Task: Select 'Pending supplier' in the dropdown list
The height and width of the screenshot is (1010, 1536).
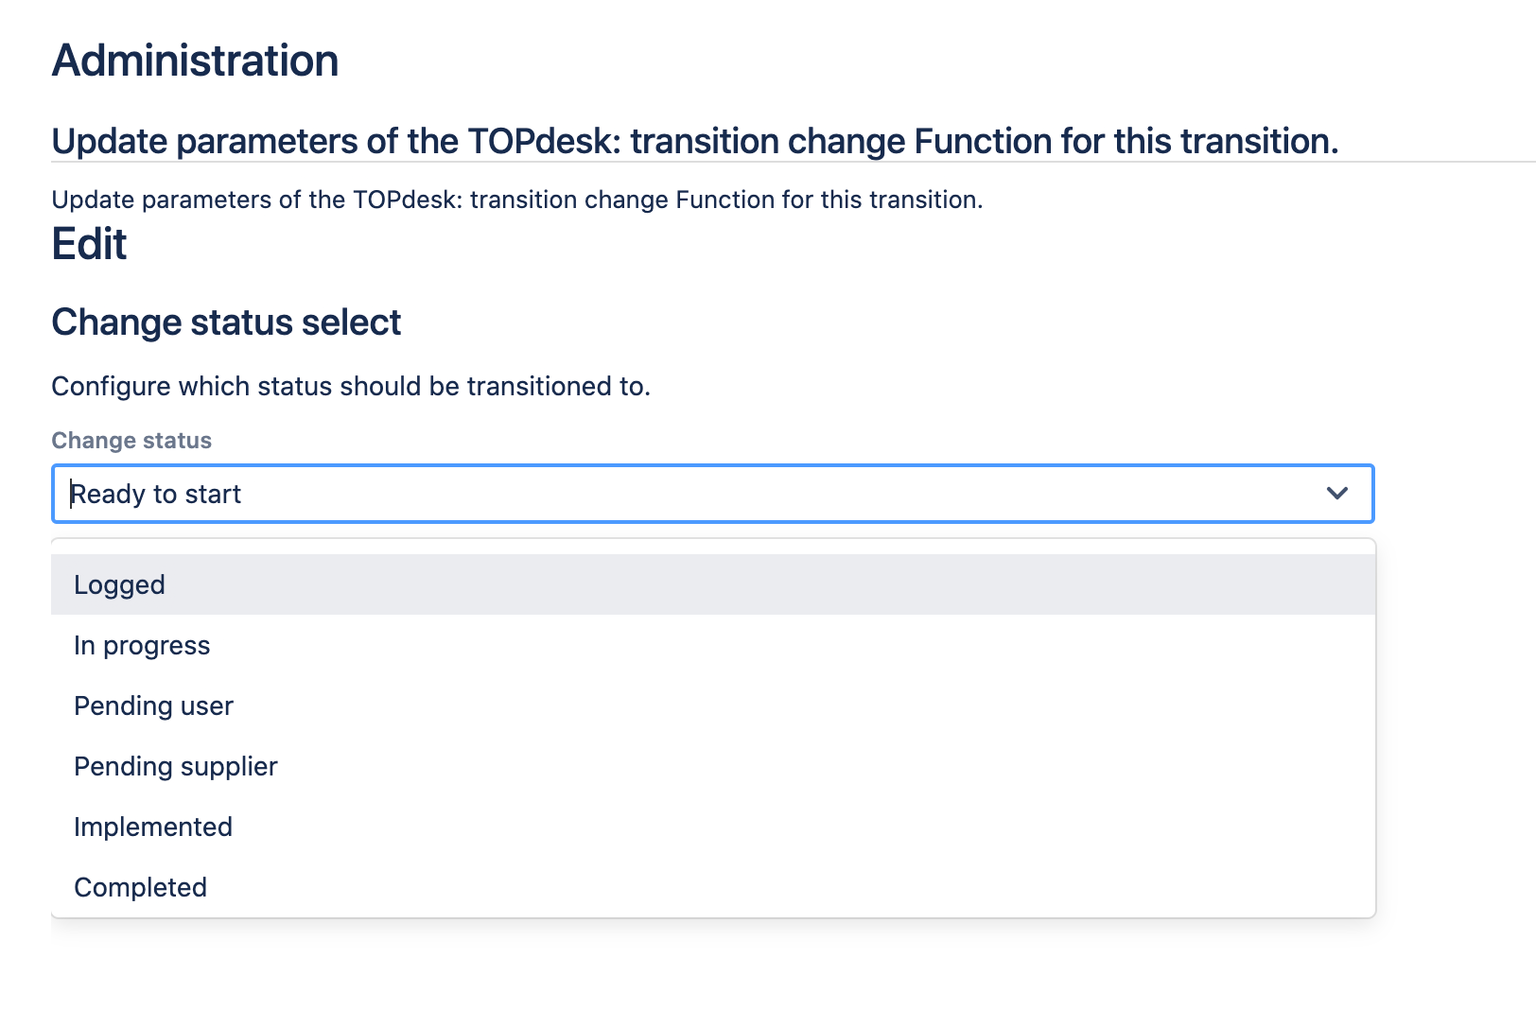Action: 176,767
